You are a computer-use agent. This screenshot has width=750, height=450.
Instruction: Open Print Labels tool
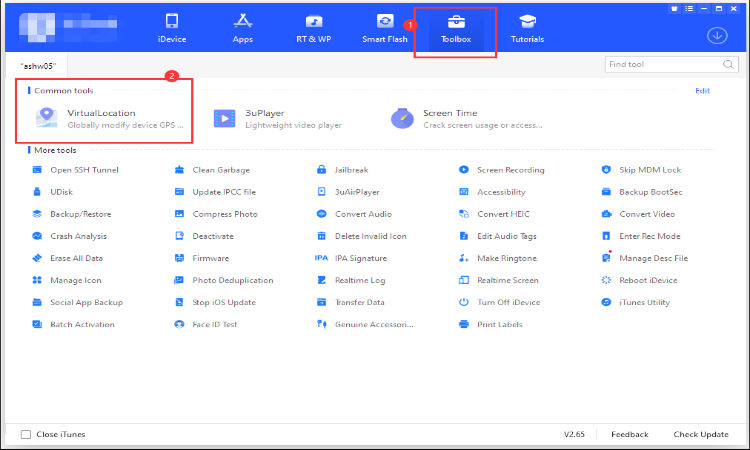pos(491,324)
